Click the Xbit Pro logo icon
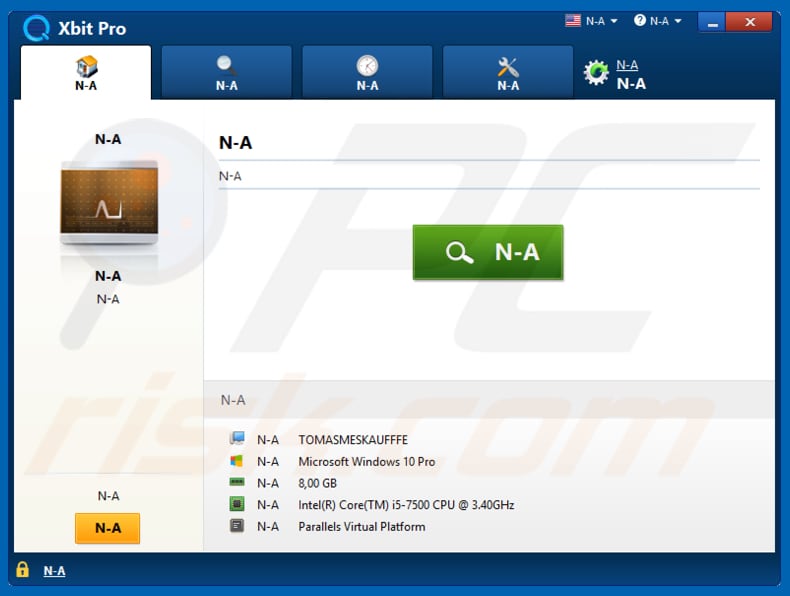The width and height of the screenshot is (790, 596). tap(36, 28)
